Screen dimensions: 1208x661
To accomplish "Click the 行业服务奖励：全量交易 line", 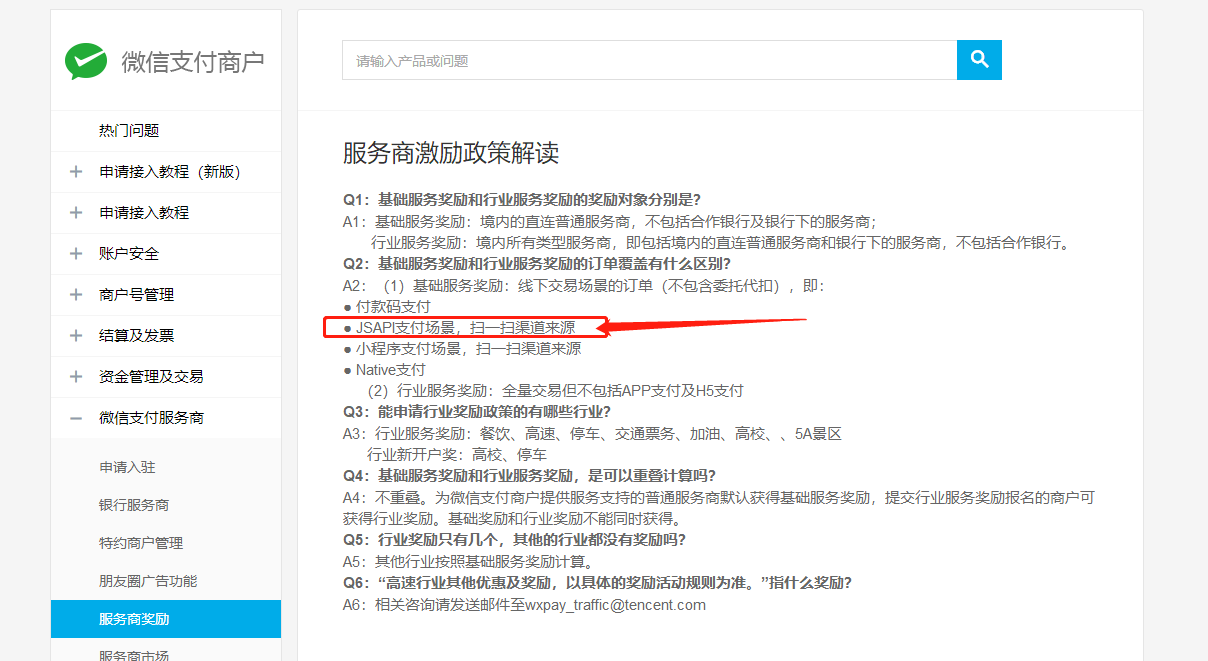I will point(555,391).
